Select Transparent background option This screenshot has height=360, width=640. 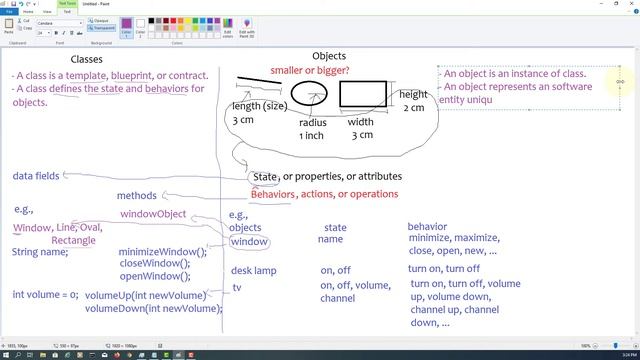coord(102,28)
